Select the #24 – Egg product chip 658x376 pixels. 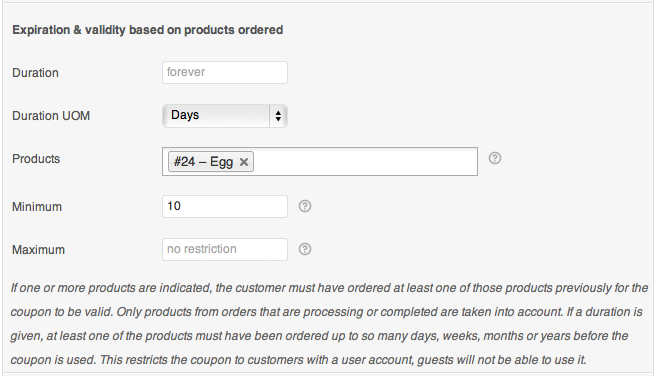pyautogui.click(x=203, y=162)
